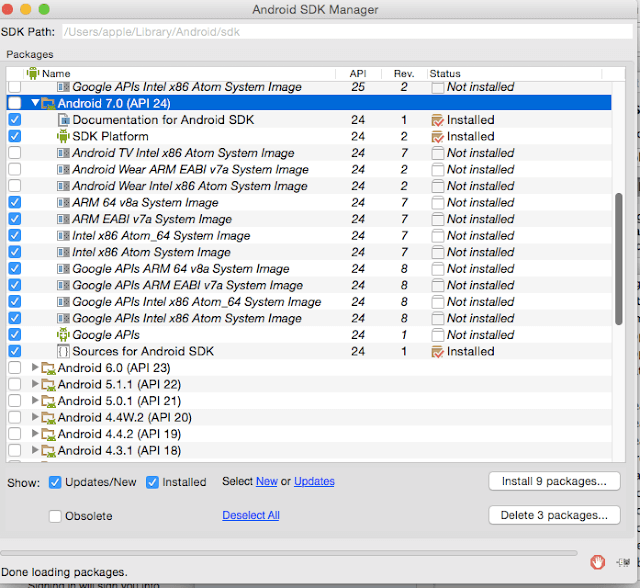Collapse the Android 7.0 (API 24) group
The height and width of the screenshot is (588, 640).
tap(36, 103)
